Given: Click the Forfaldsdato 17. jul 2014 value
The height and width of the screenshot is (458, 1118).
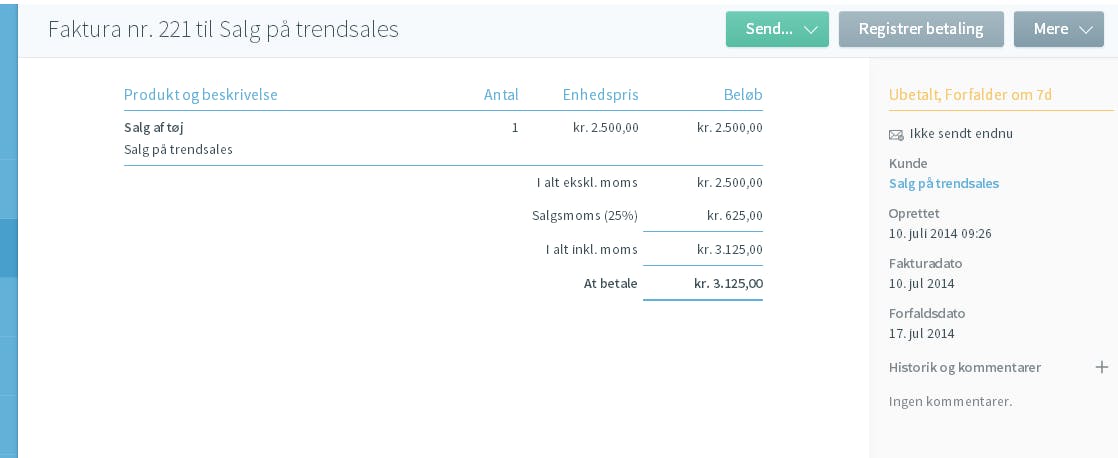Looking at the screenshot, I should [921, 333].
